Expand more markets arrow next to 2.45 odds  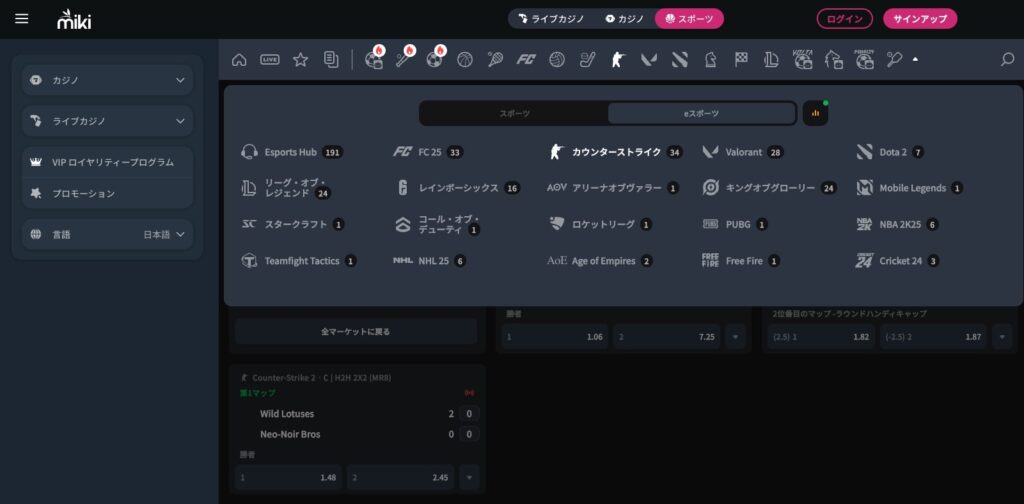pos(469,477)
